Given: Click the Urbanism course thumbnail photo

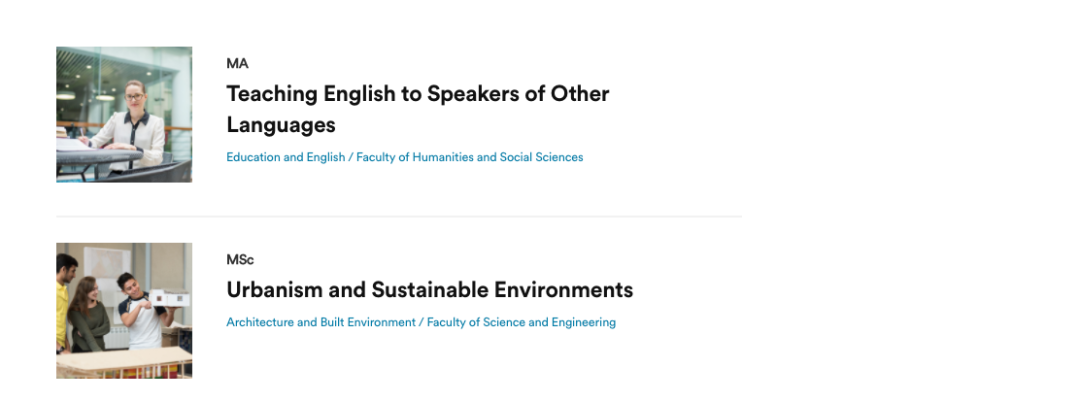Looking at the screenshot, I should tap(124, 310).
